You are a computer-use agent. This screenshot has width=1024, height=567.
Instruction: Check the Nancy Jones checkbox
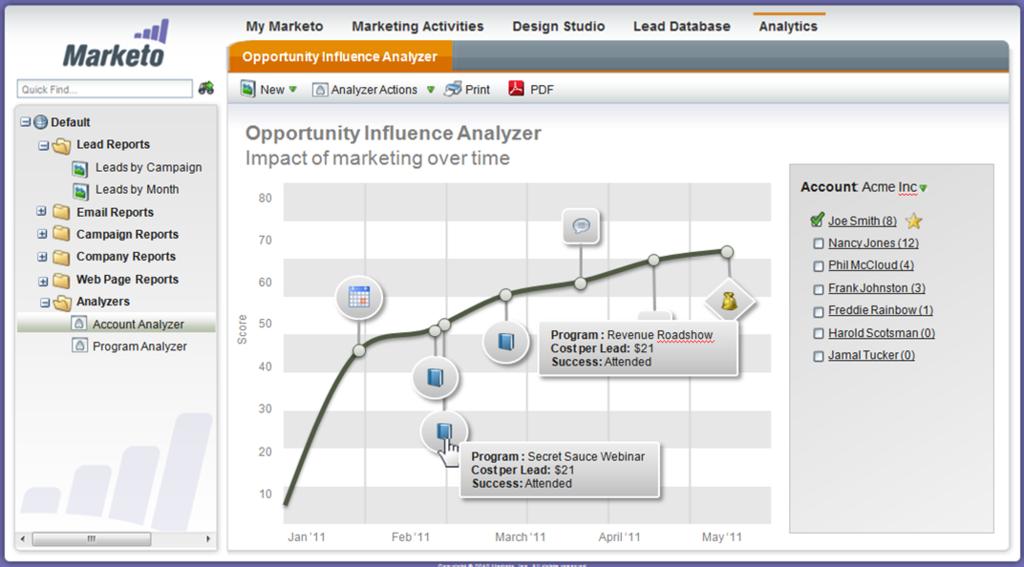click(x=818, y=244)
